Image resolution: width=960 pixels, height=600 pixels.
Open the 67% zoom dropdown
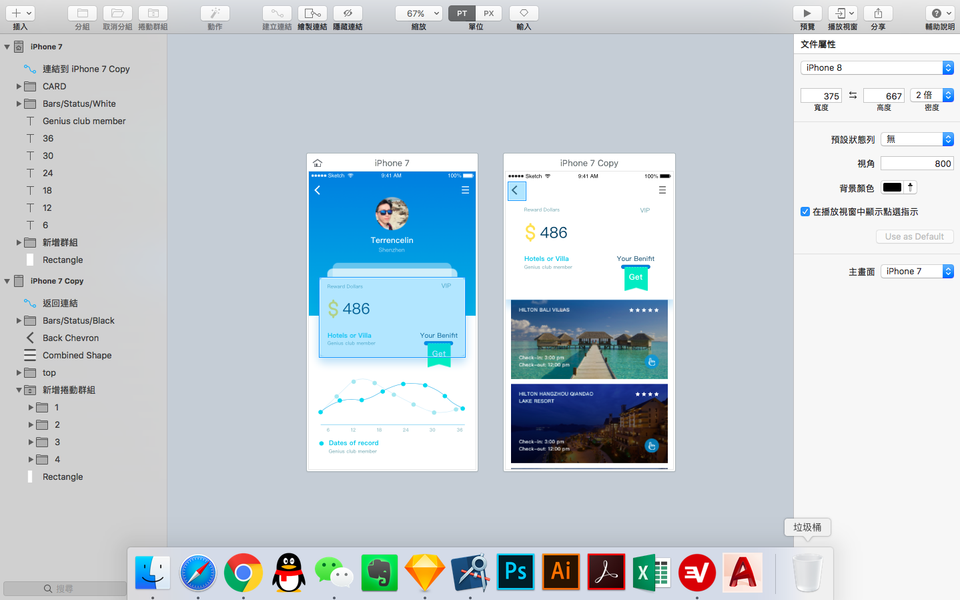click(x=419, y=13)
